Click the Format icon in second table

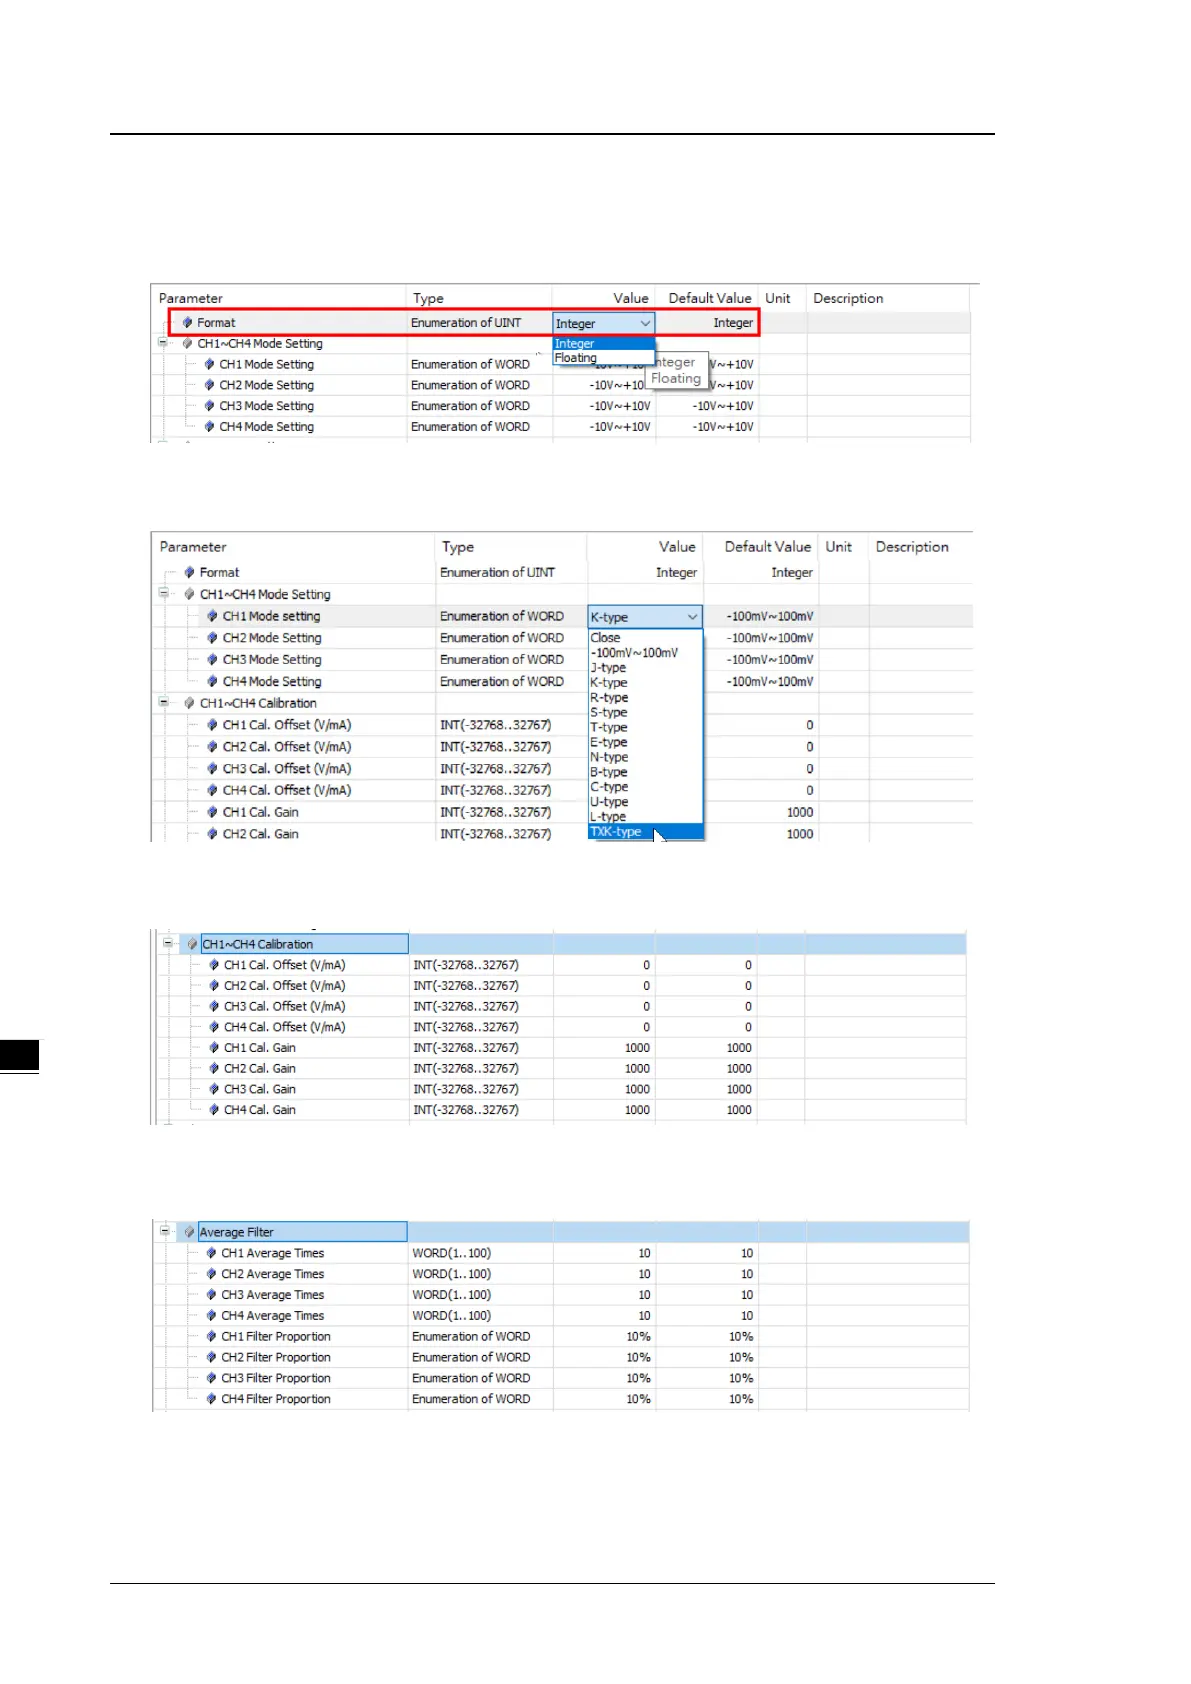pos(189,572)
